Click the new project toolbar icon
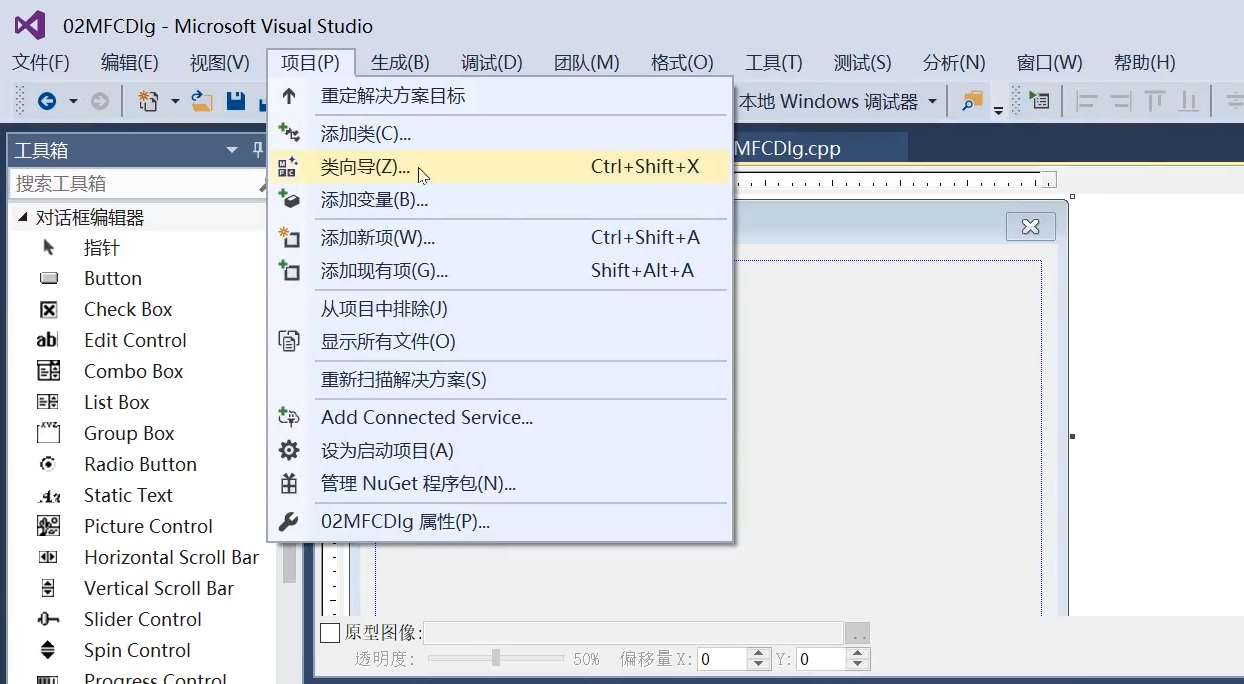 (x=148, y=101)
